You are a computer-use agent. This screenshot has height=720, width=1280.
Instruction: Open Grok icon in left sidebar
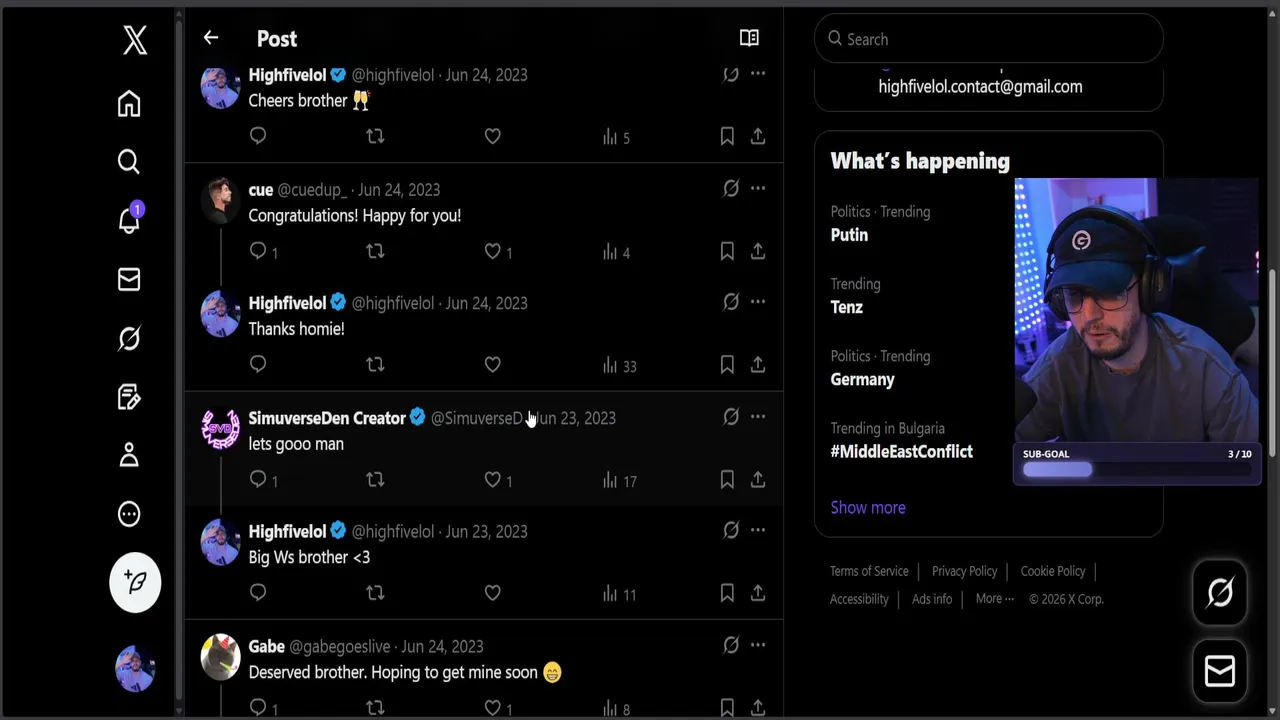tap(129, 339)
